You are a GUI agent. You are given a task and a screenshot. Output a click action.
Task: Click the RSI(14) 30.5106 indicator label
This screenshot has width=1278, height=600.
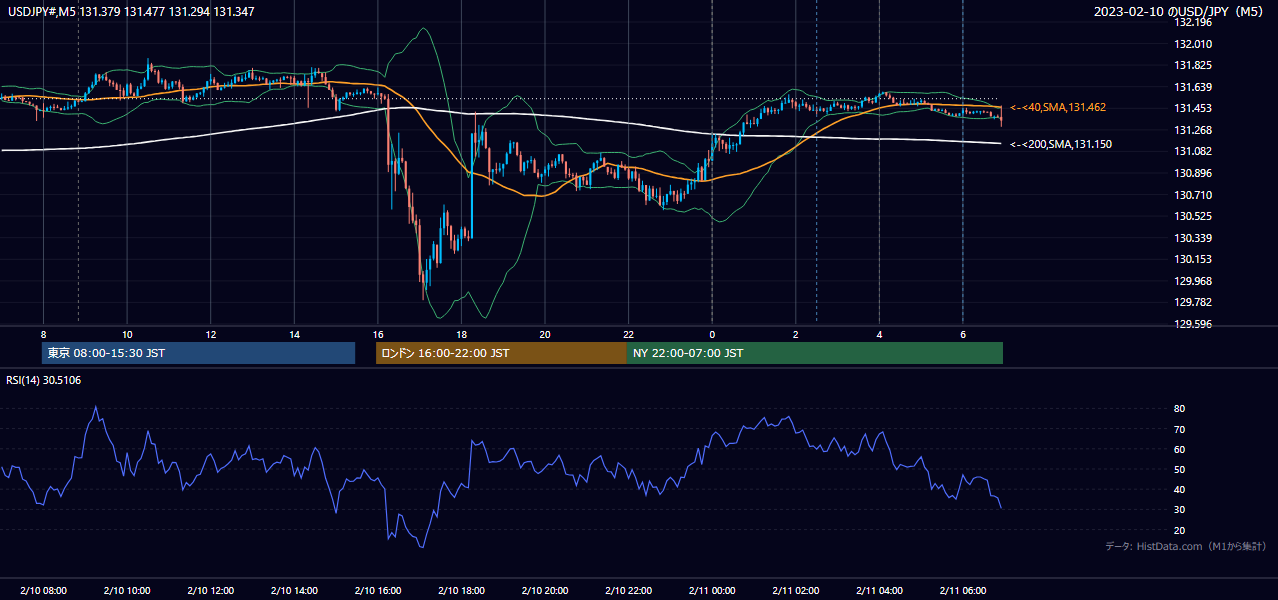pos(44,380)
